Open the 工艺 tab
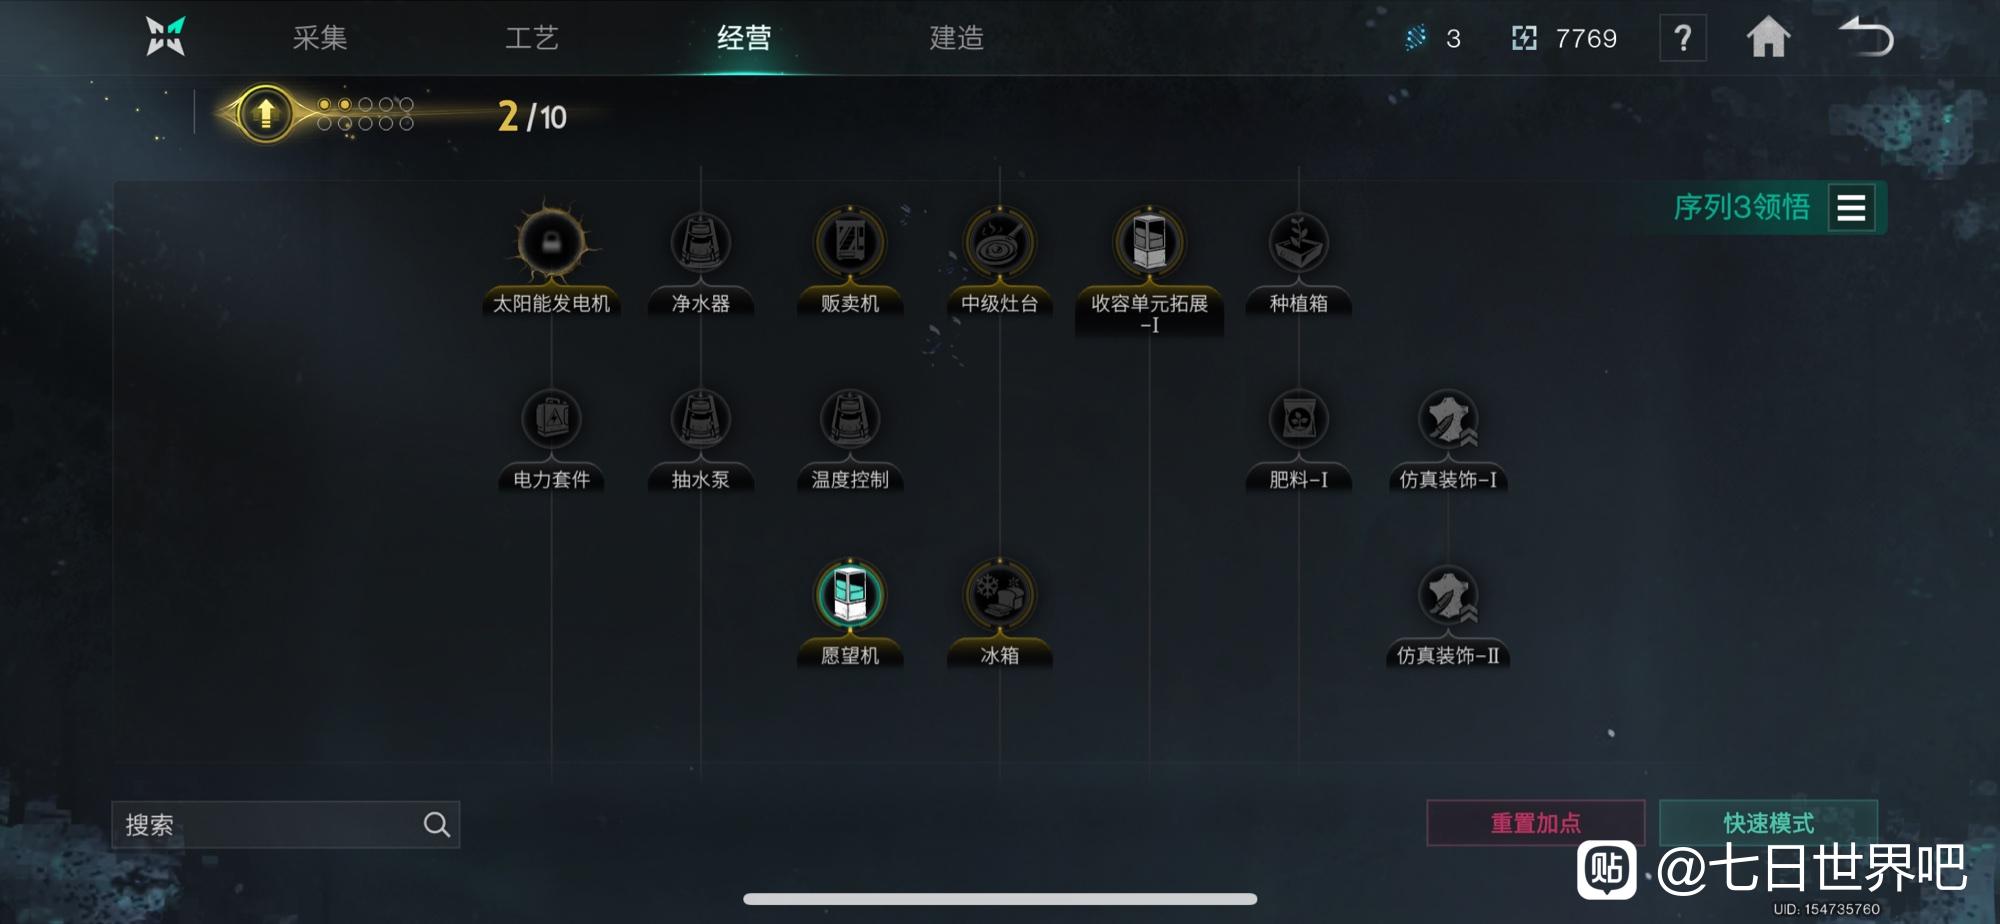 pos(532,38)
